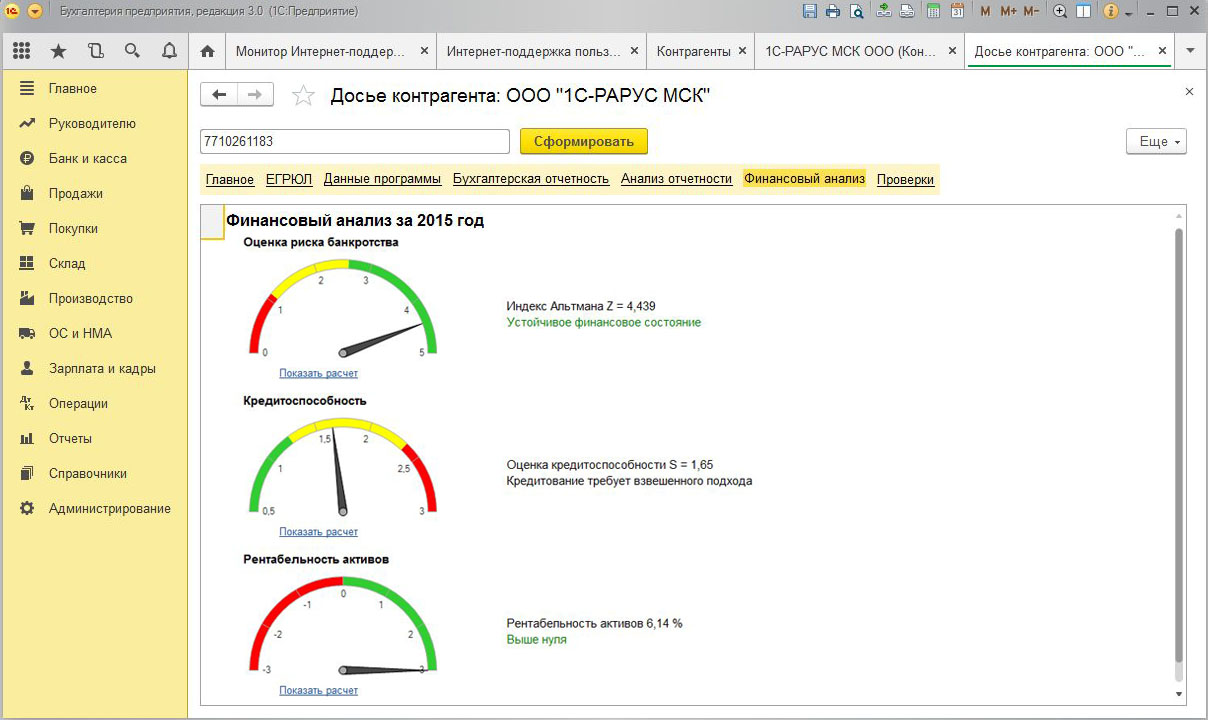Open the Покупки sidebar section

click(94, 229)
